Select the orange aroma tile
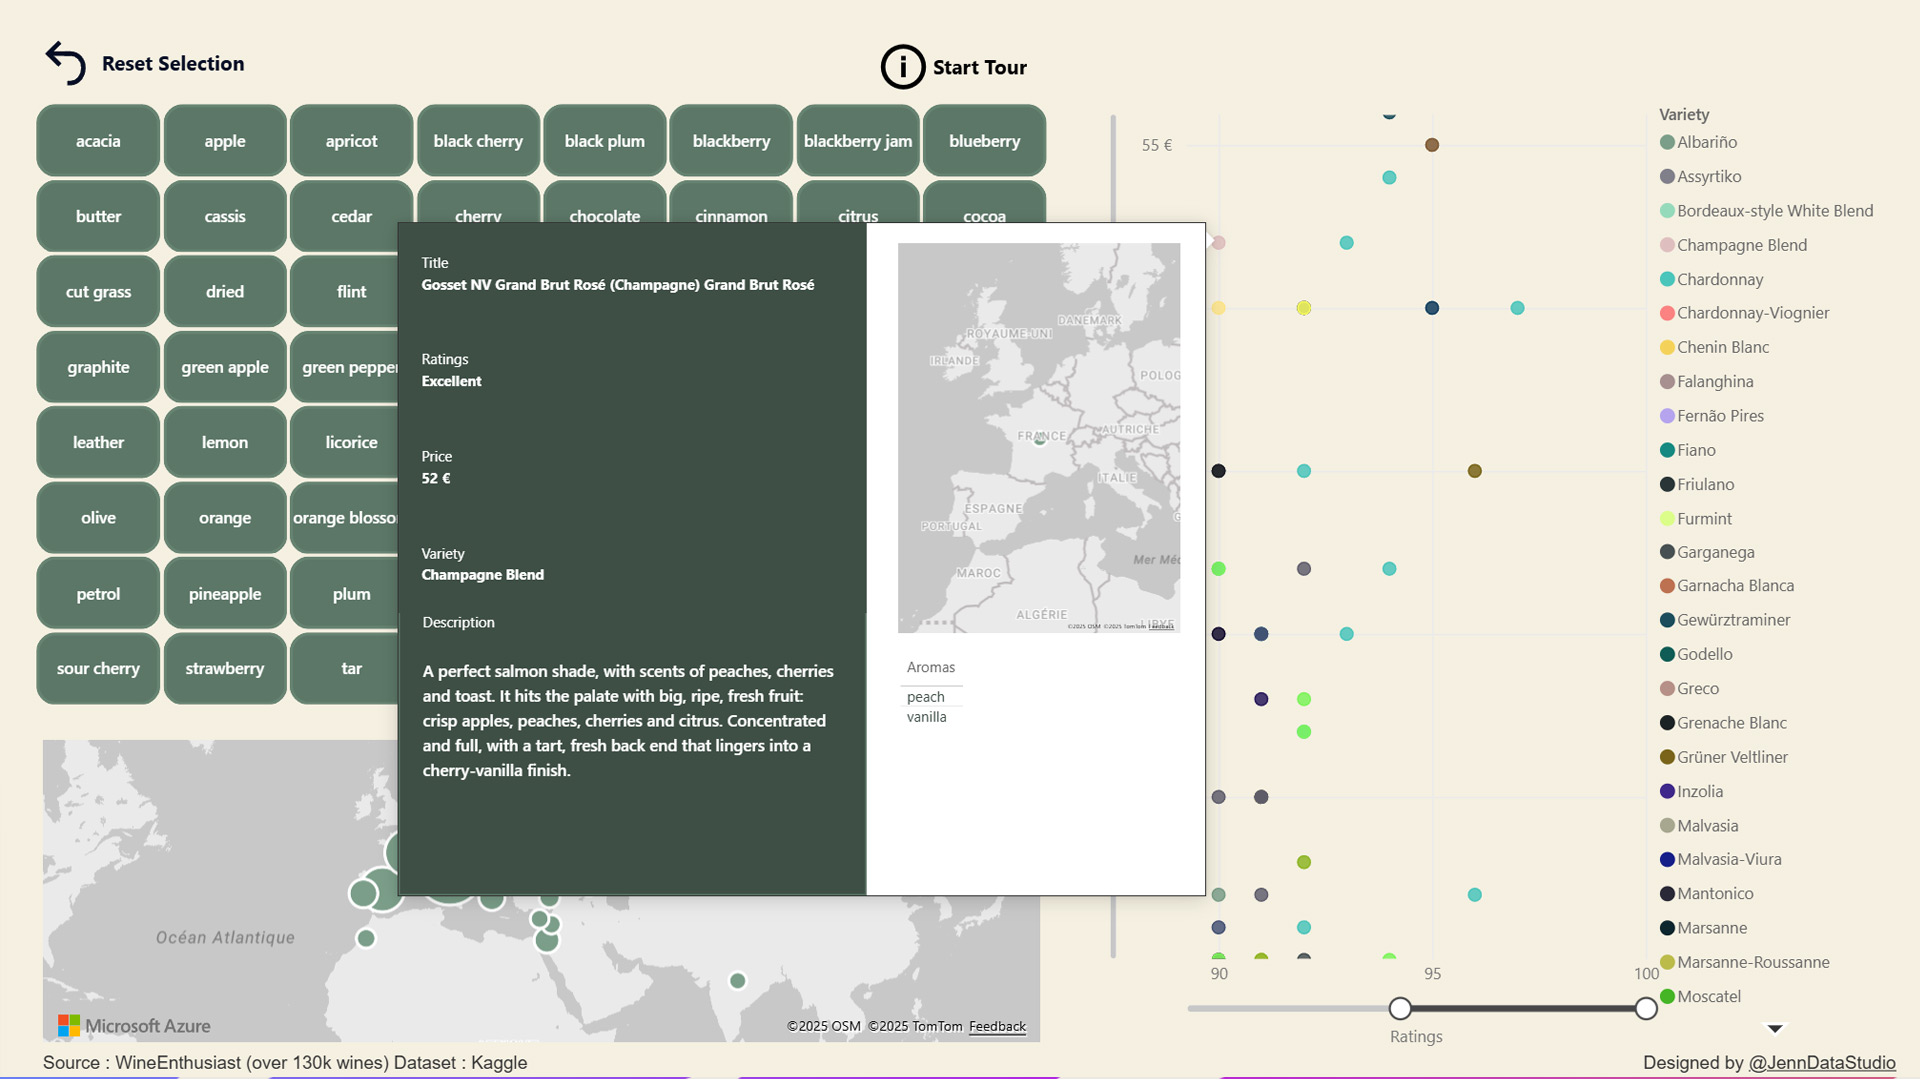 pyautogui.click(x=225, y=518)
